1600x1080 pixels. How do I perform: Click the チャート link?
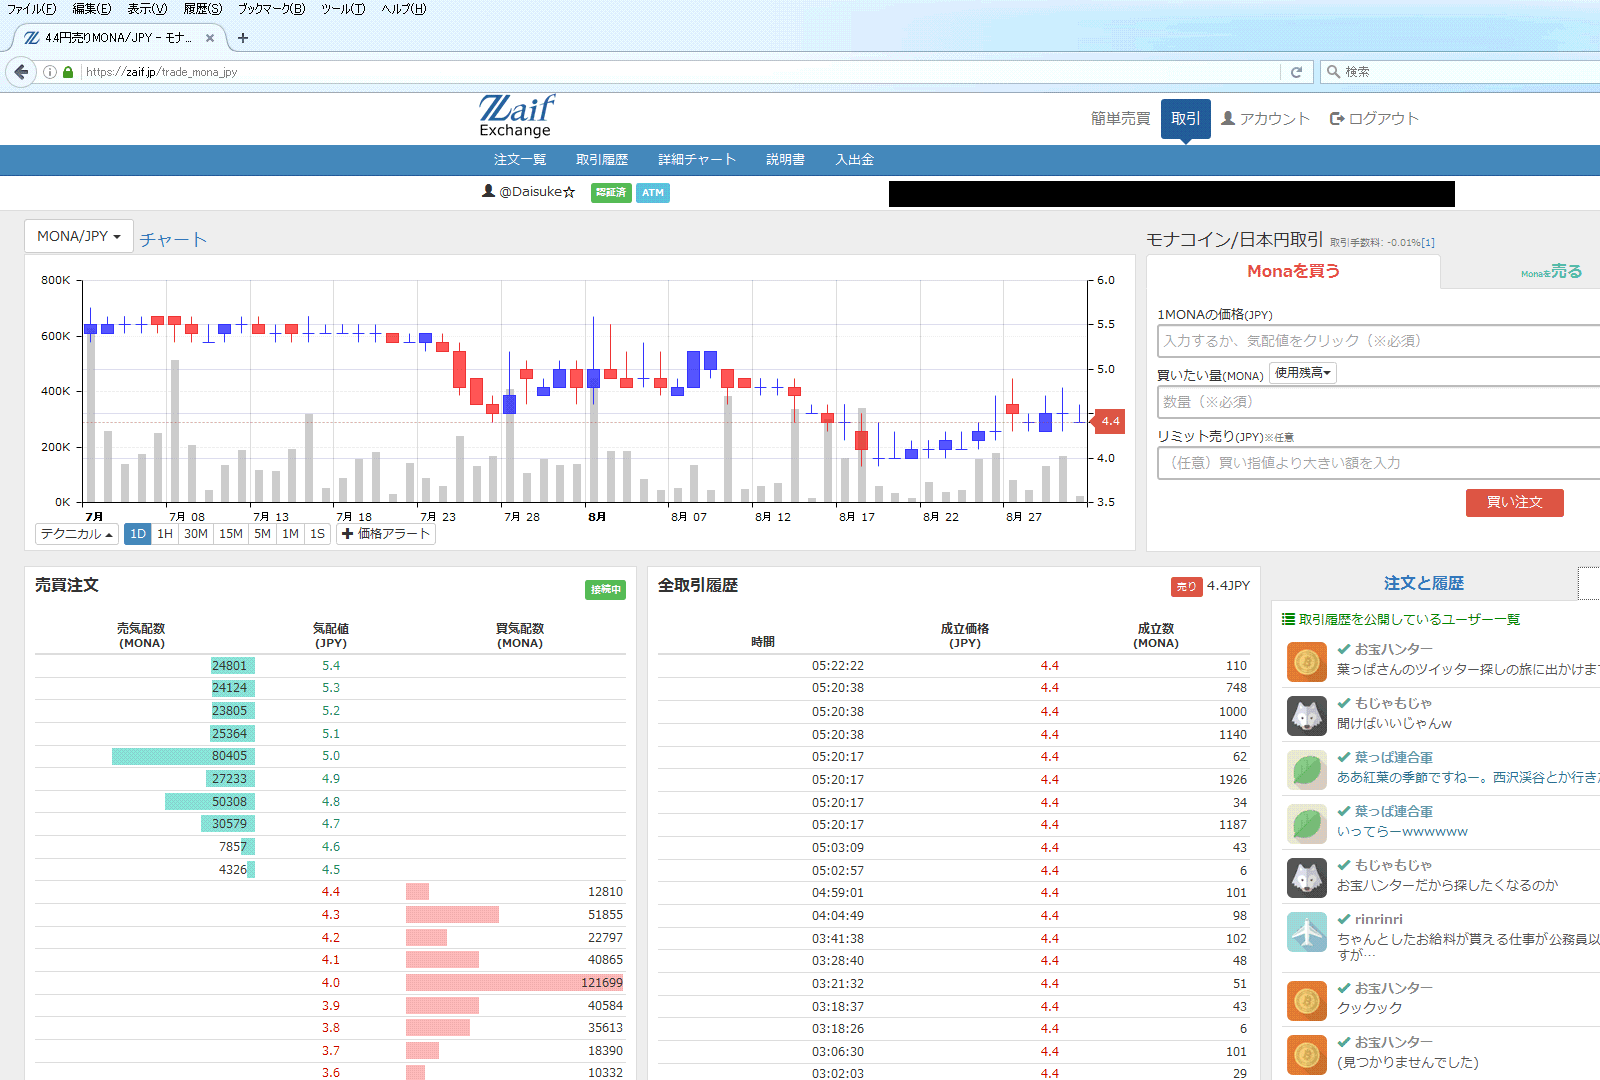point(173,240)
